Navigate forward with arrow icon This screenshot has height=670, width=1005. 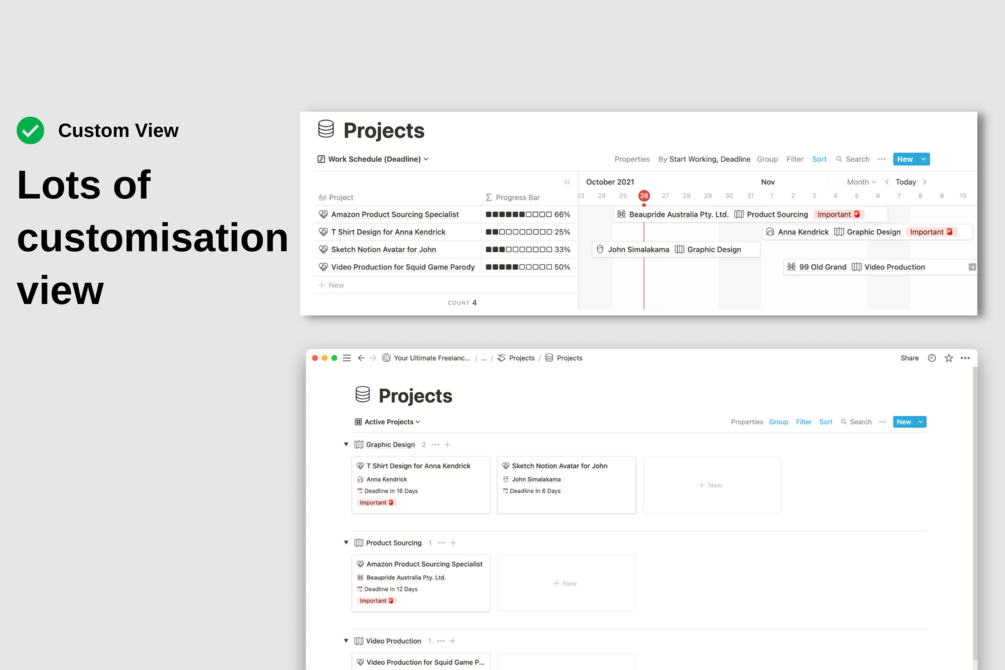tap(372, 358)
